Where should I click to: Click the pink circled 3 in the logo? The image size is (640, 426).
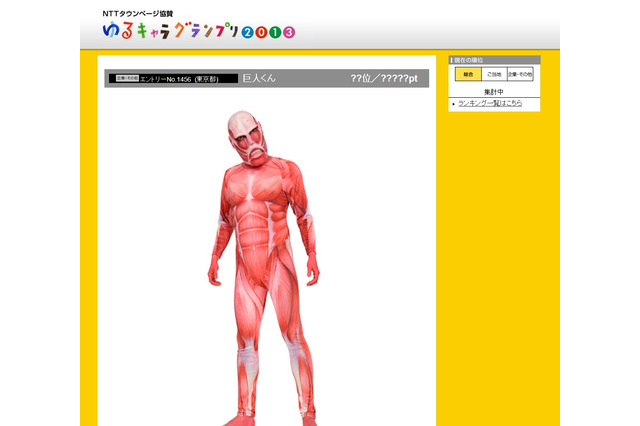(290, 31)
